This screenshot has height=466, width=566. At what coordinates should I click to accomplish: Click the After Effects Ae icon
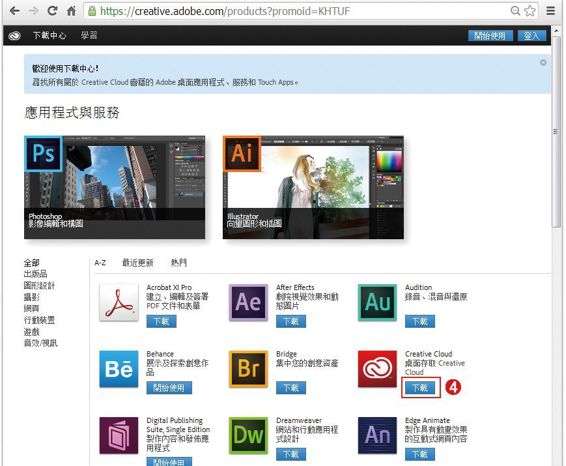point(248,302)
